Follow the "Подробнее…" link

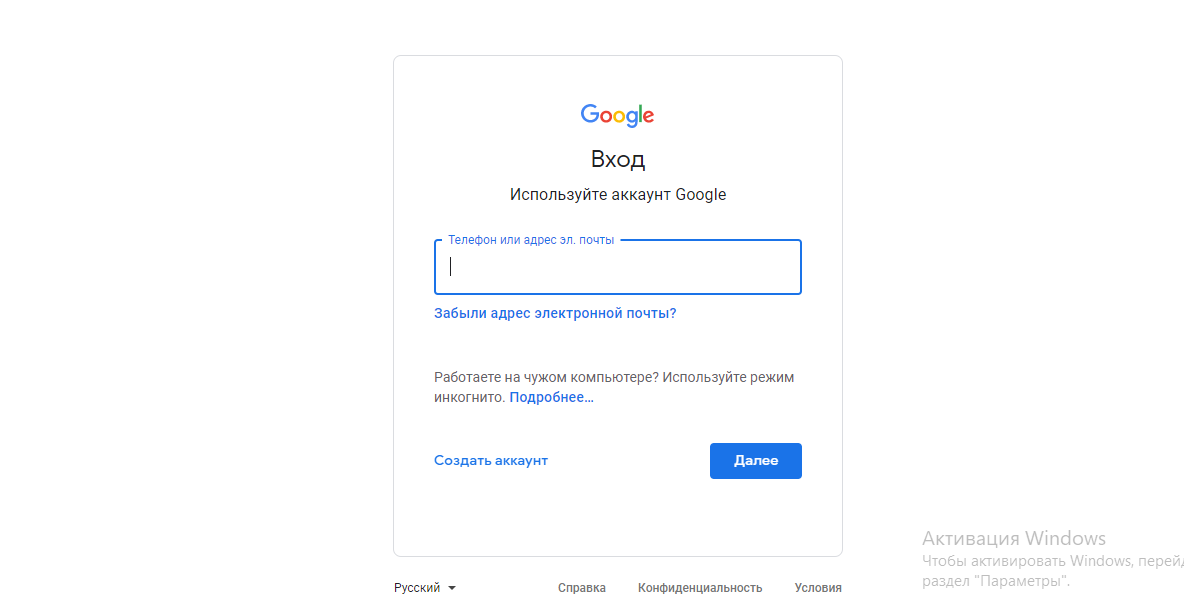click(551, 397)
